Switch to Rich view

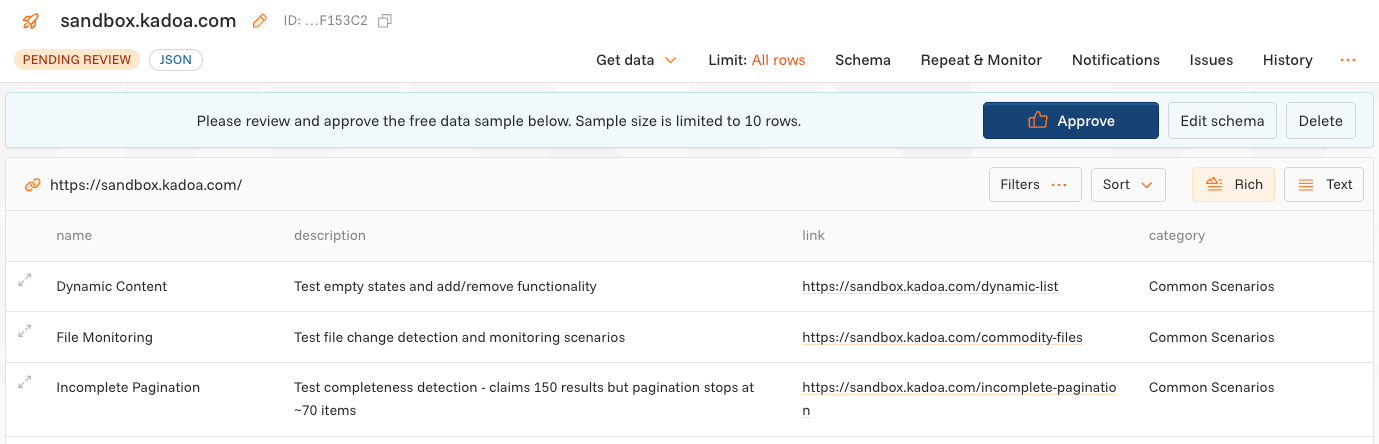1233,184
